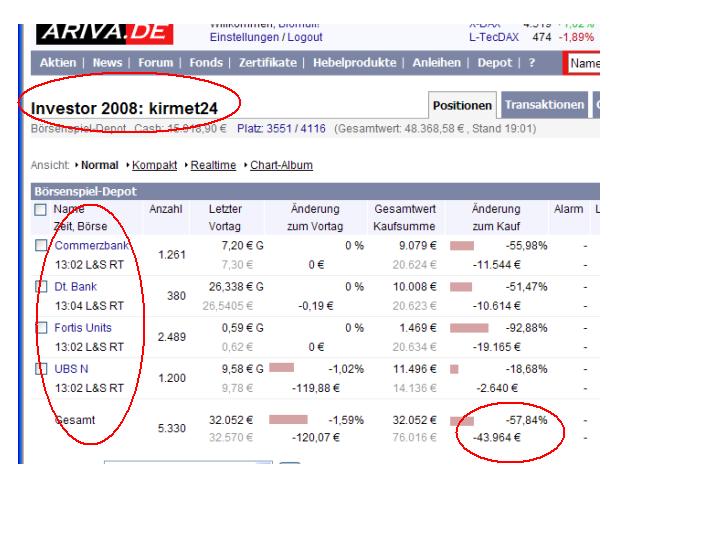This screenshot has height=540, width=720.
Task: Switch to Kompakt view
Action: pos(154,165)
